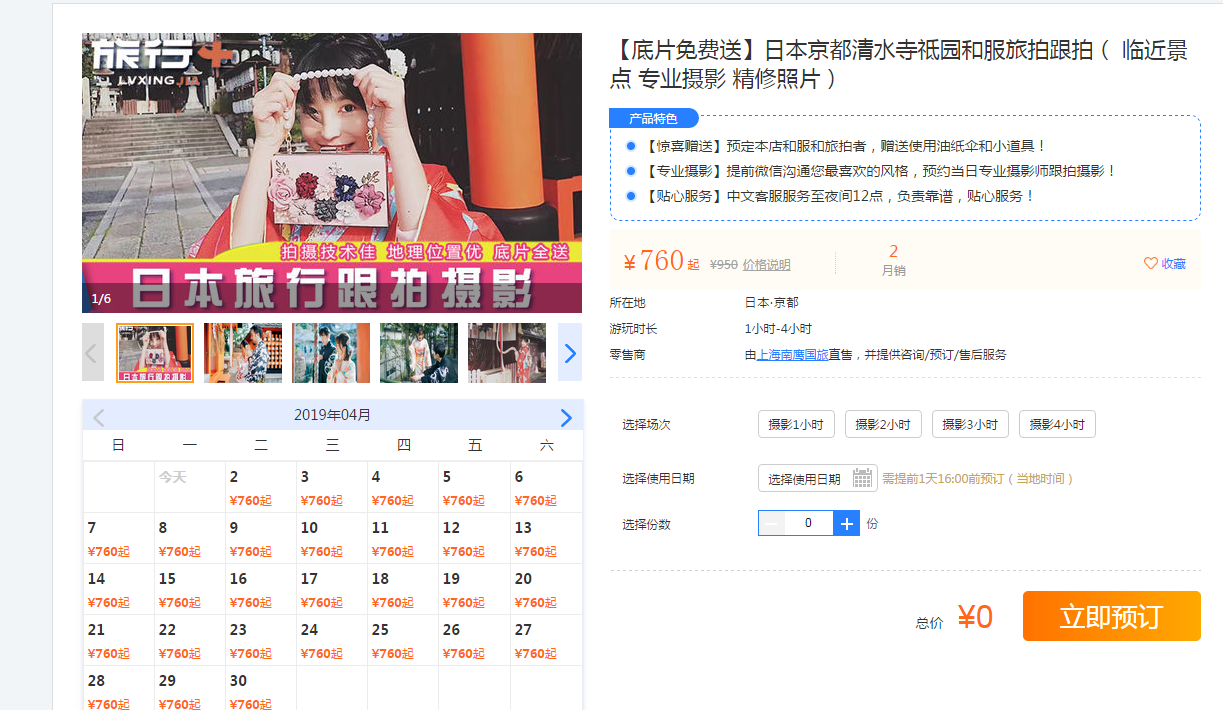Decrease quantity with minus button

(x=772, y=523)
